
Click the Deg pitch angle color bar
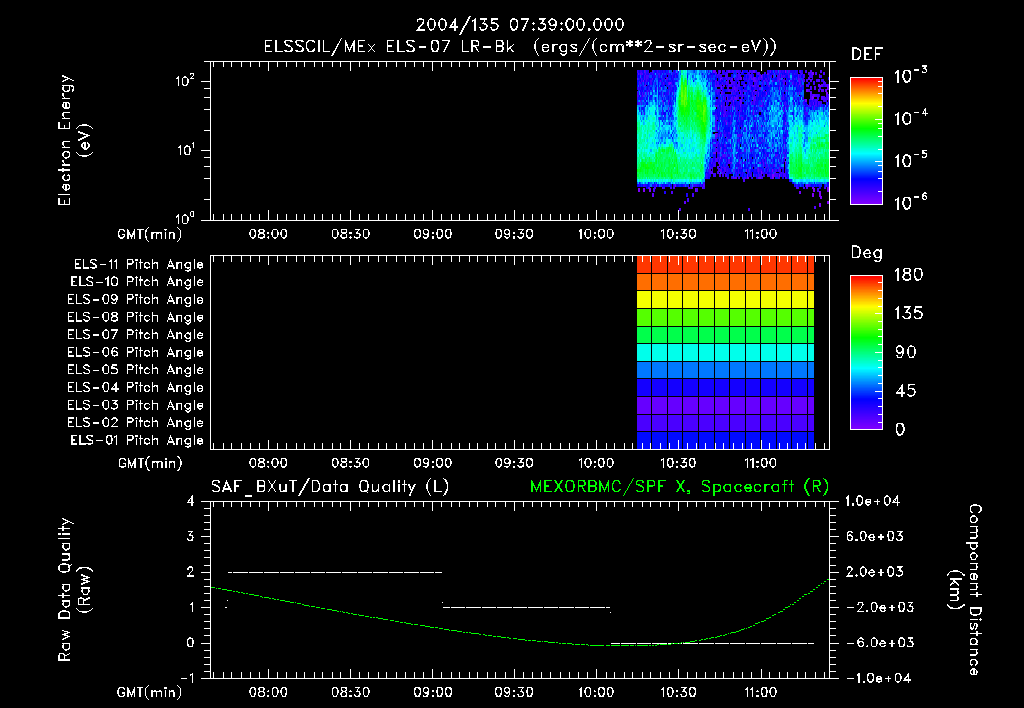pyautogui.click(x=866, y=352)
